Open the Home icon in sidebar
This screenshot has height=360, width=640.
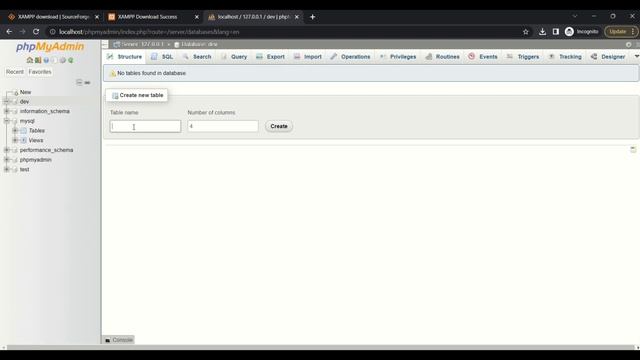click(x=29, y=60)
